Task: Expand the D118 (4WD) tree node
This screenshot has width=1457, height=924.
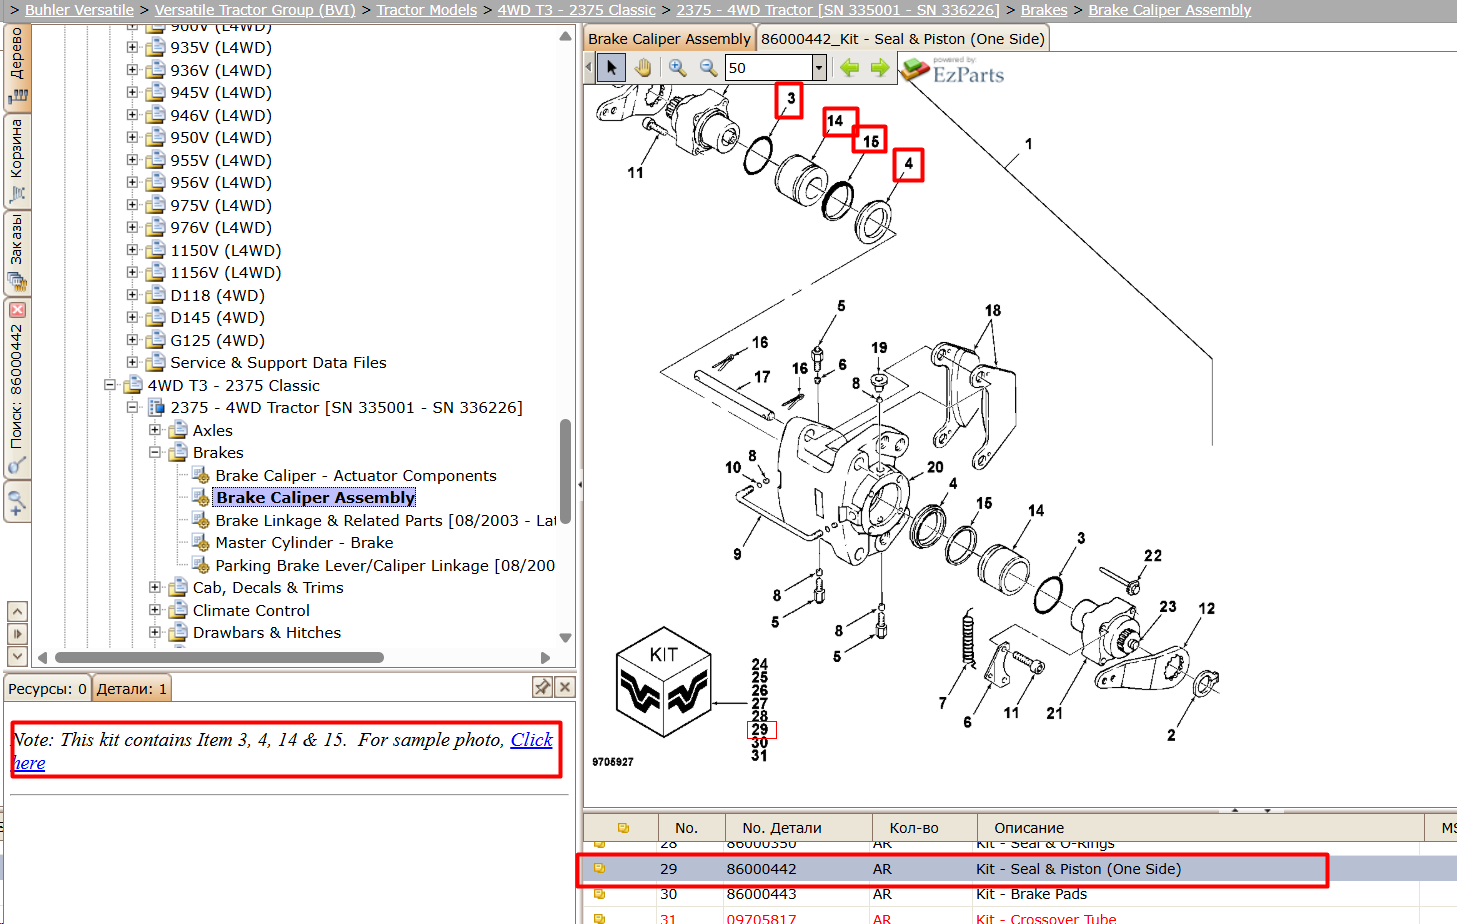Action: click(x=132, y=295)
